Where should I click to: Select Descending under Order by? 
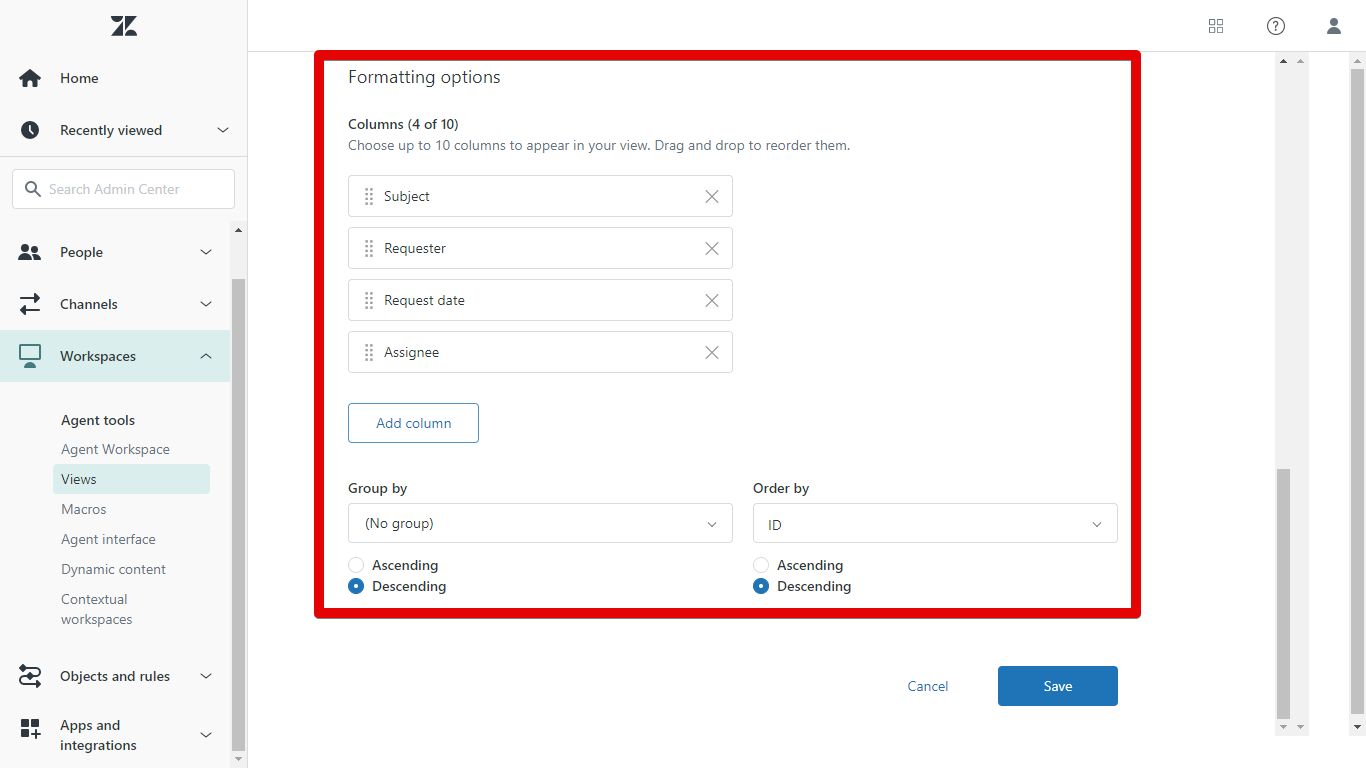pos(761,586)
